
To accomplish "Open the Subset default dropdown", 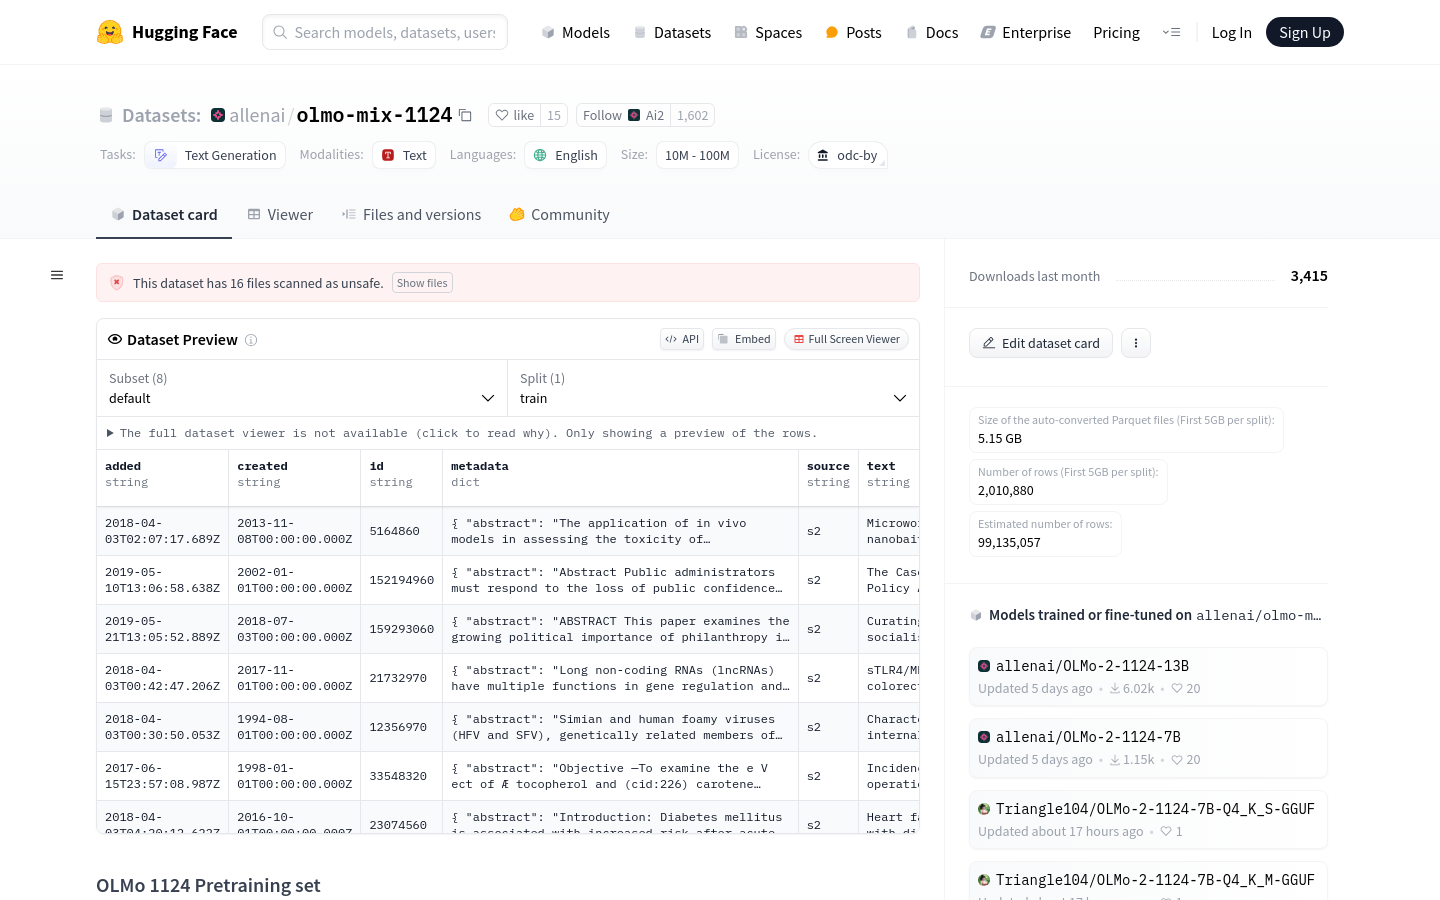I will [x=302, y=388].
